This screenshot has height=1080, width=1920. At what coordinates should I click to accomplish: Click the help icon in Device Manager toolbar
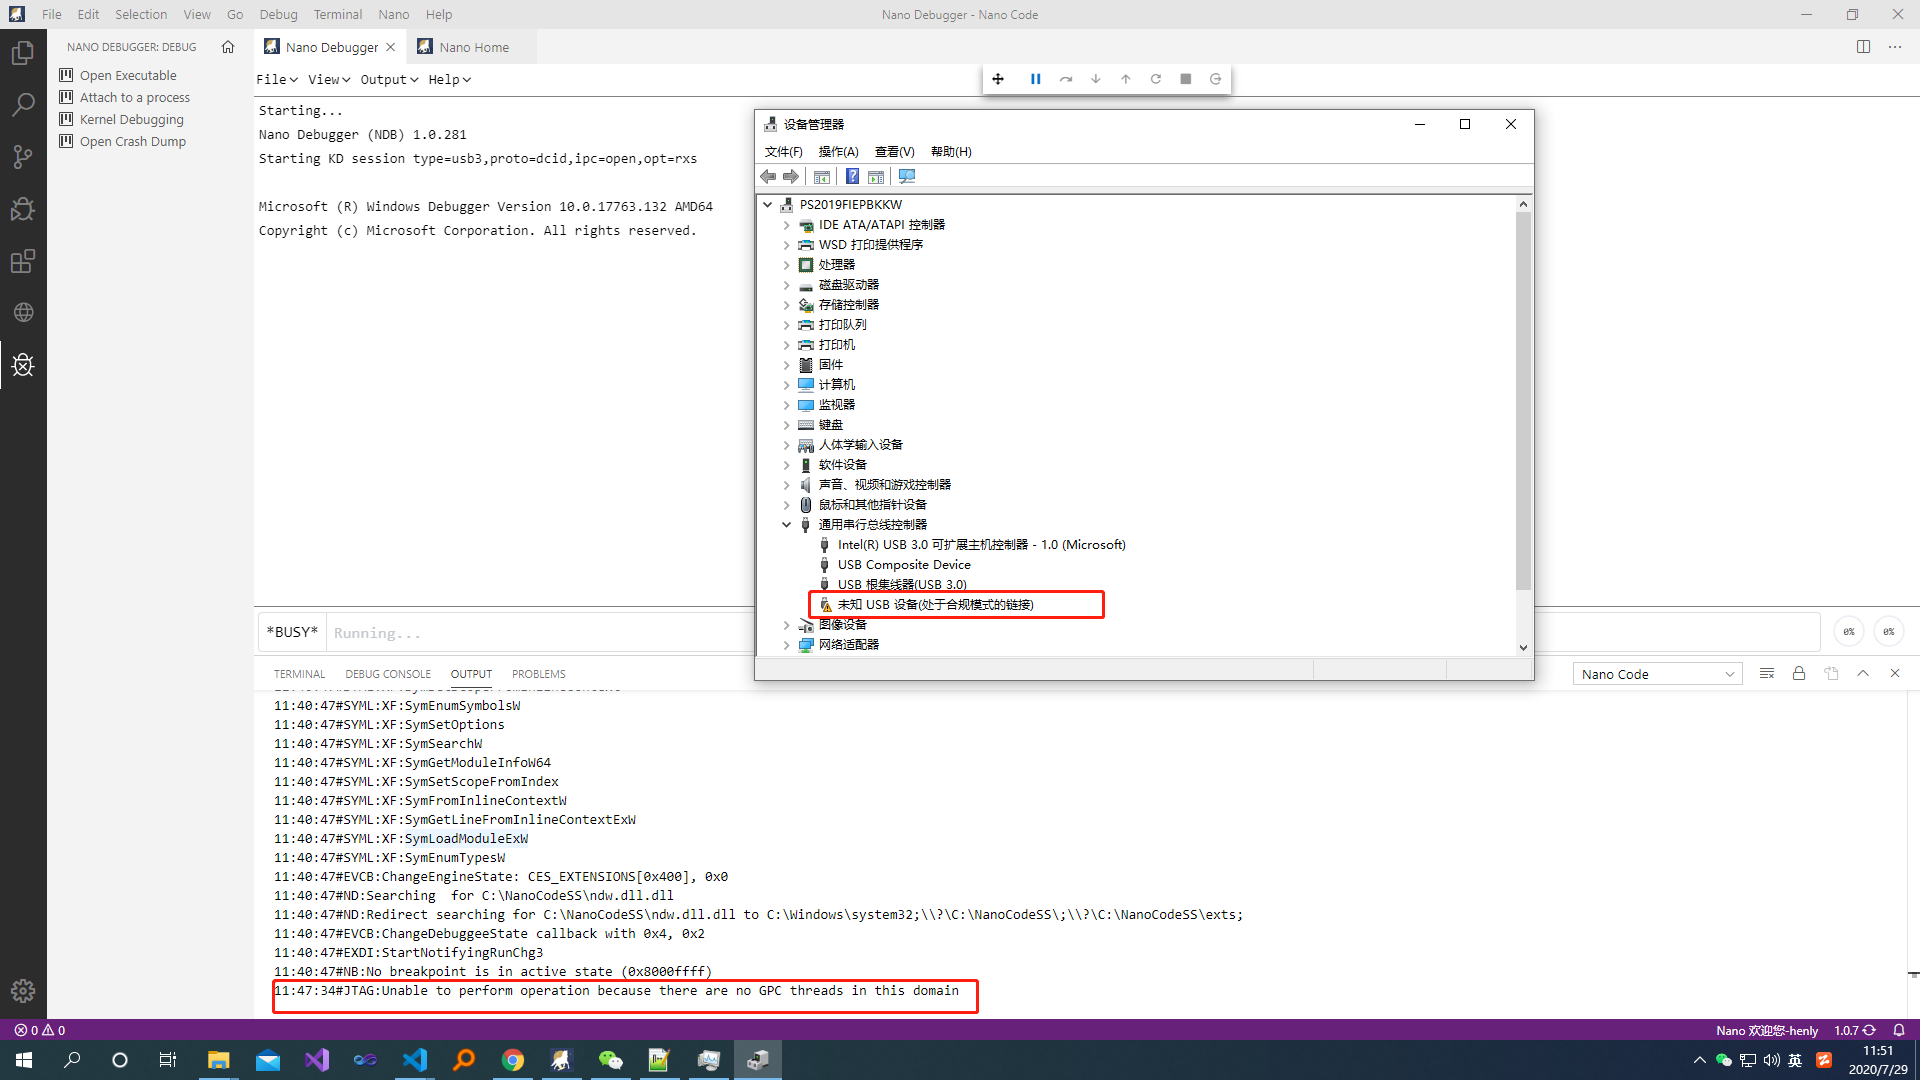tap(852, 177)
